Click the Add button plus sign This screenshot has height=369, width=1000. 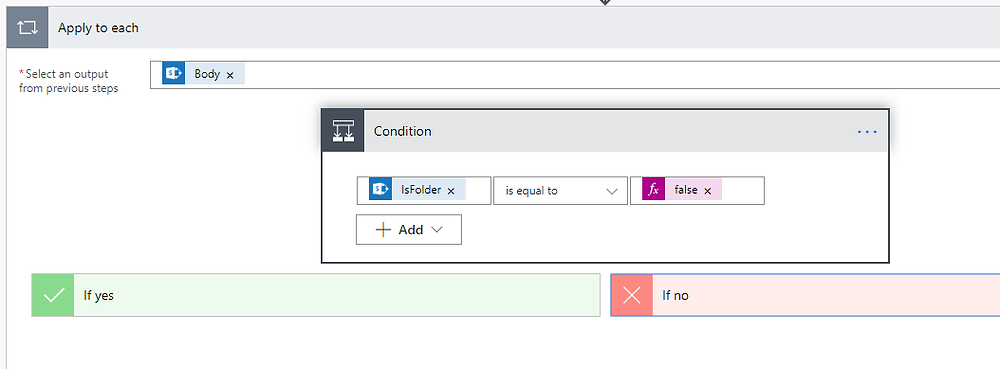point(383,230)
